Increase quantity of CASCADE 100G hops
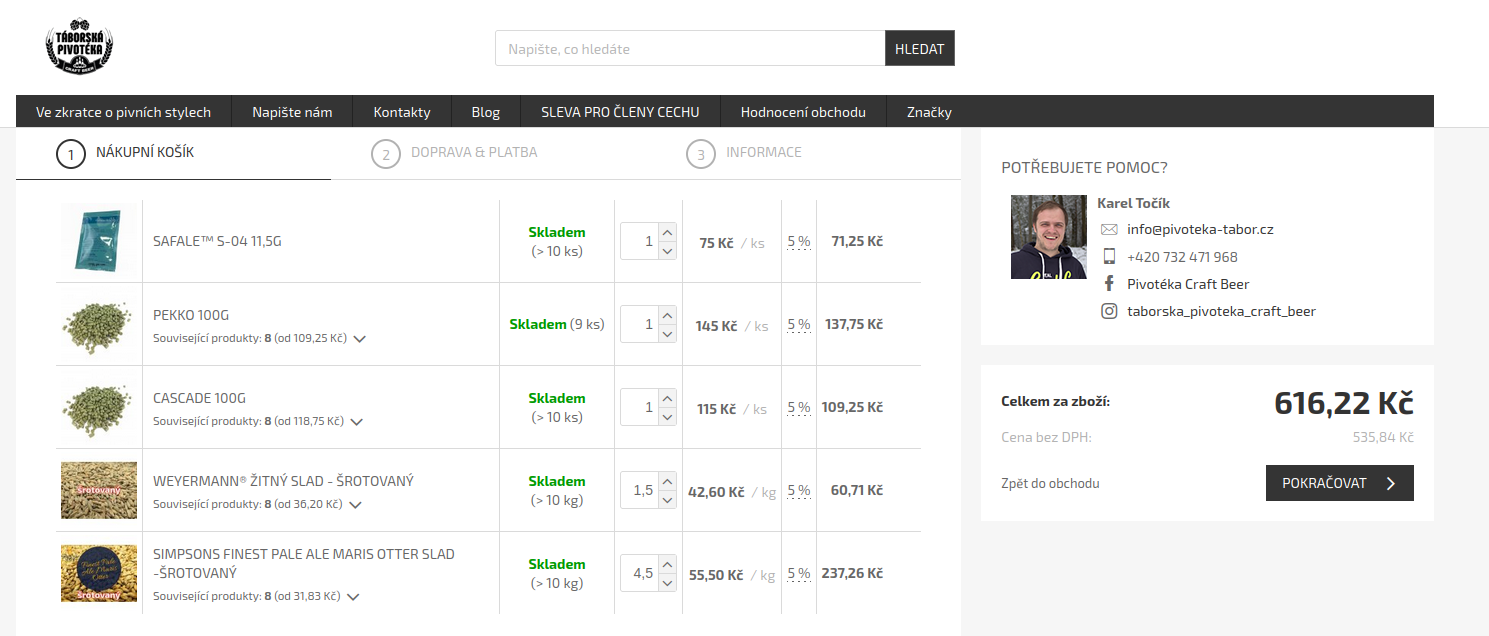 point(668,398)
